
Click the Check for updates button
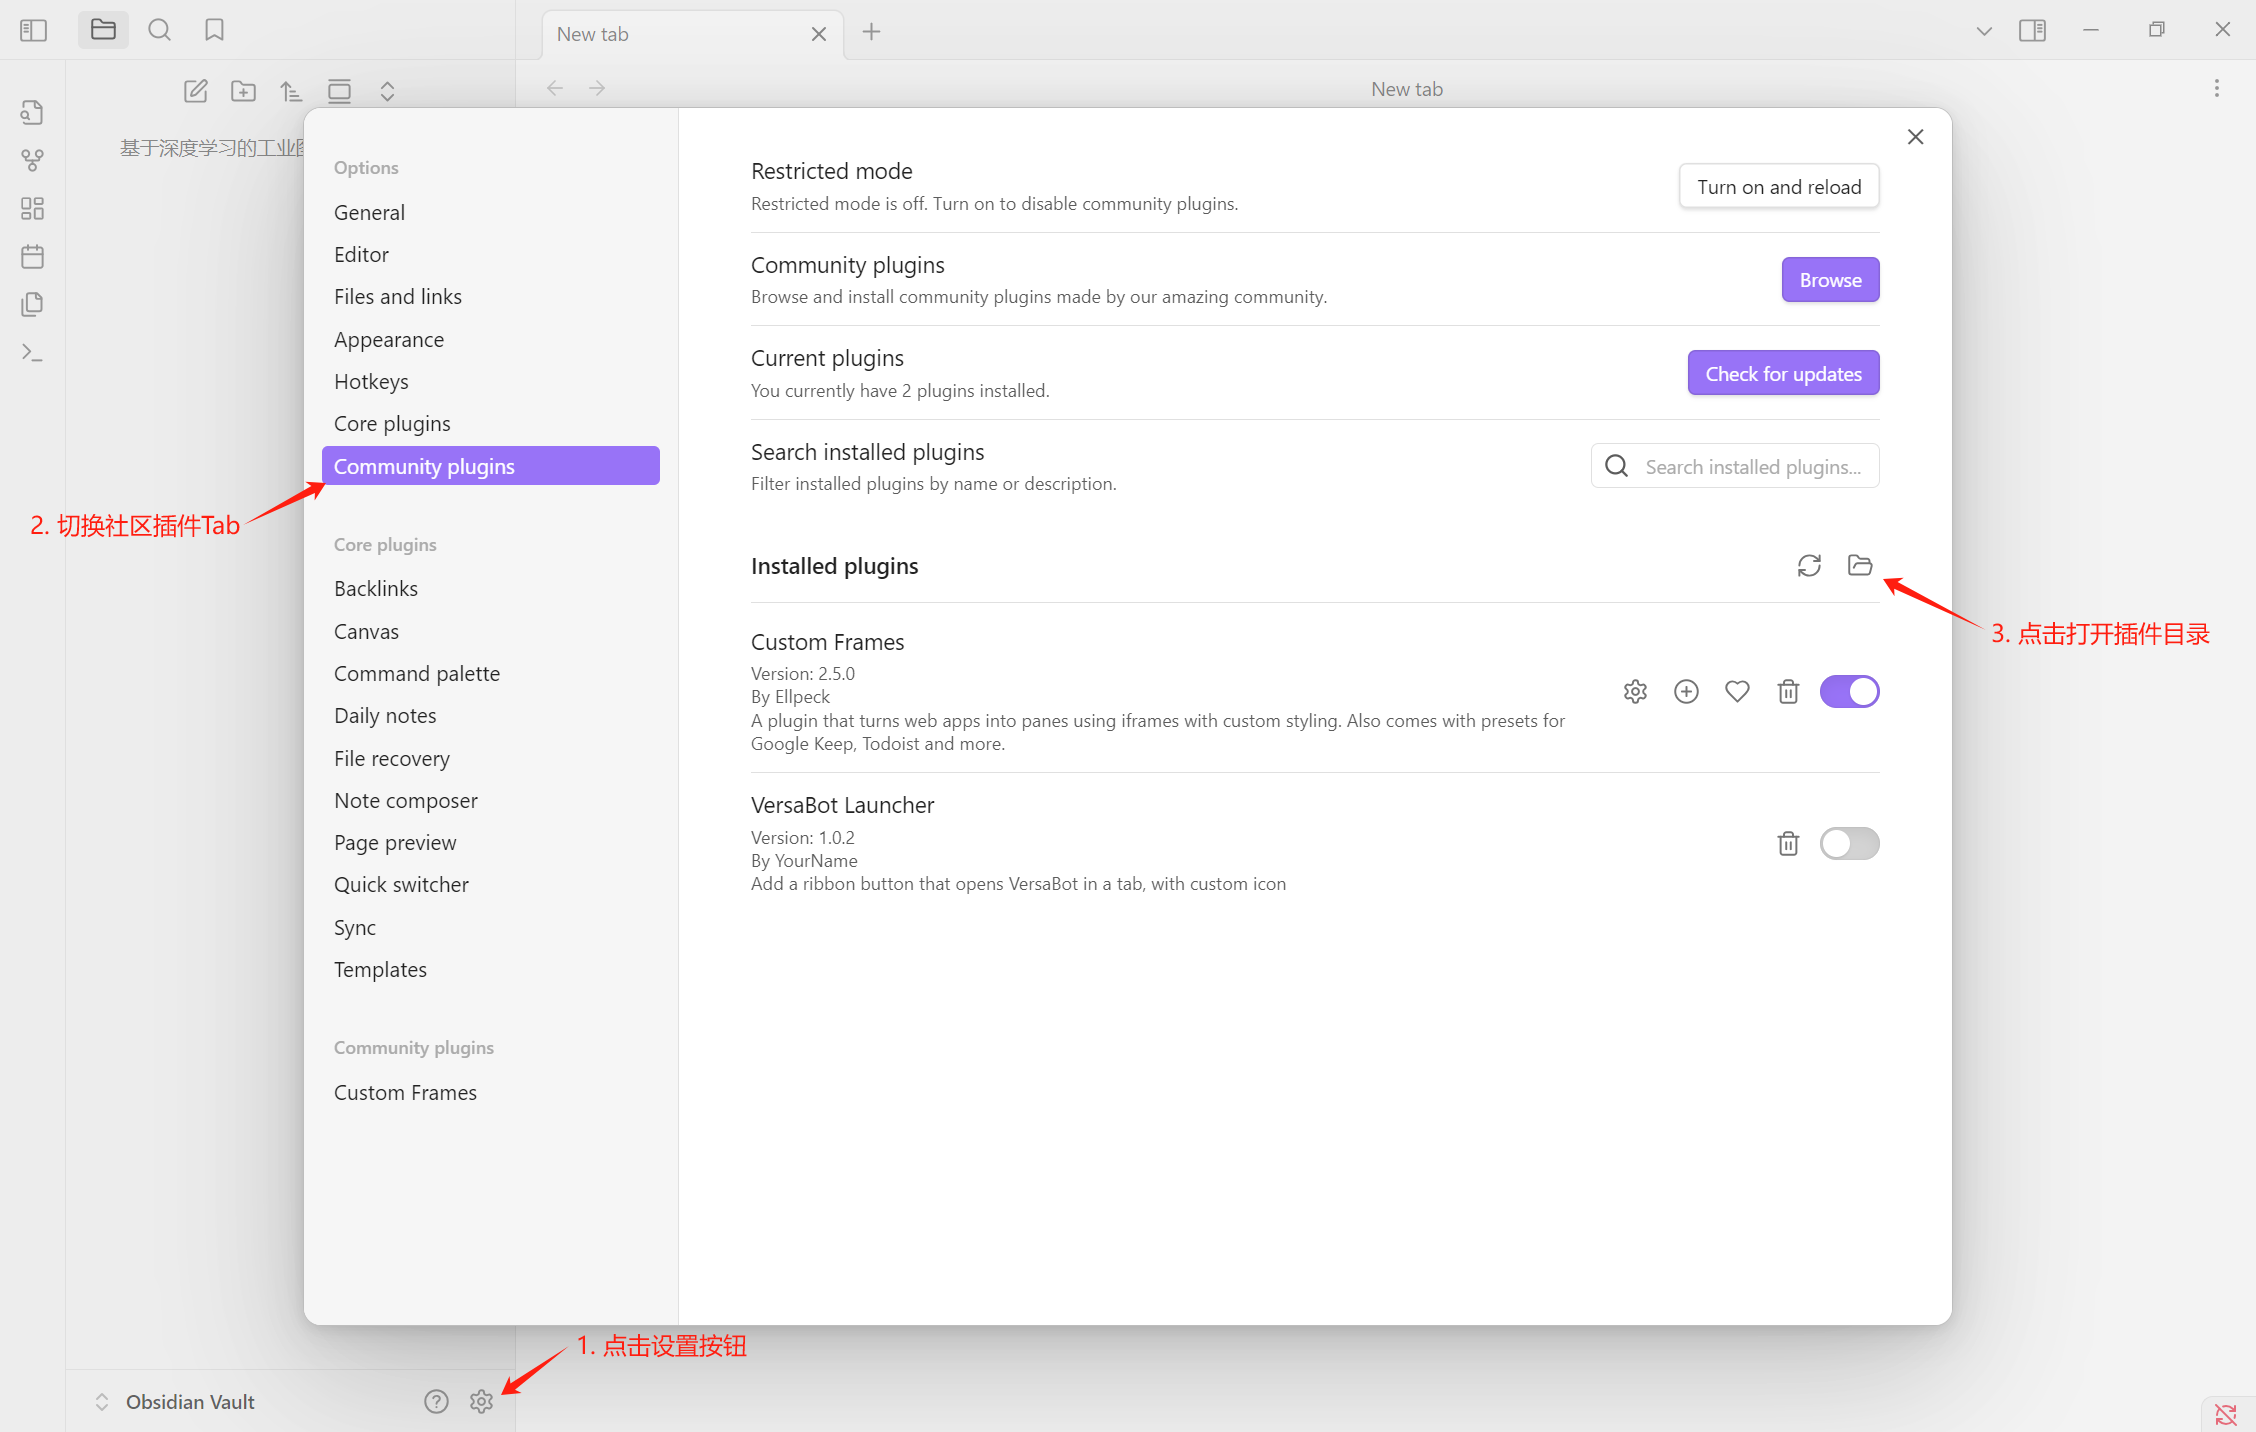point(1782,373)
